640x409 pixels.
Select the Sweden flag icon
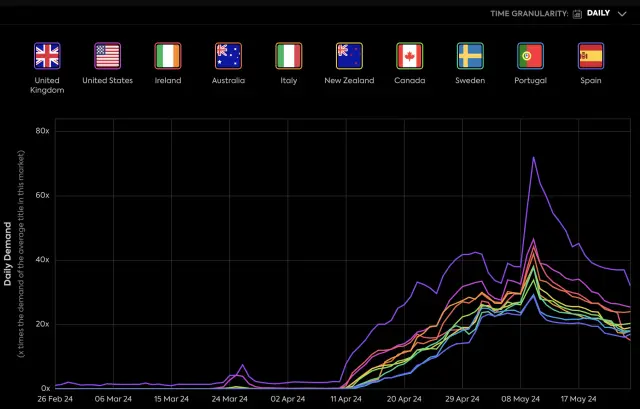click(x=470, y=55)
